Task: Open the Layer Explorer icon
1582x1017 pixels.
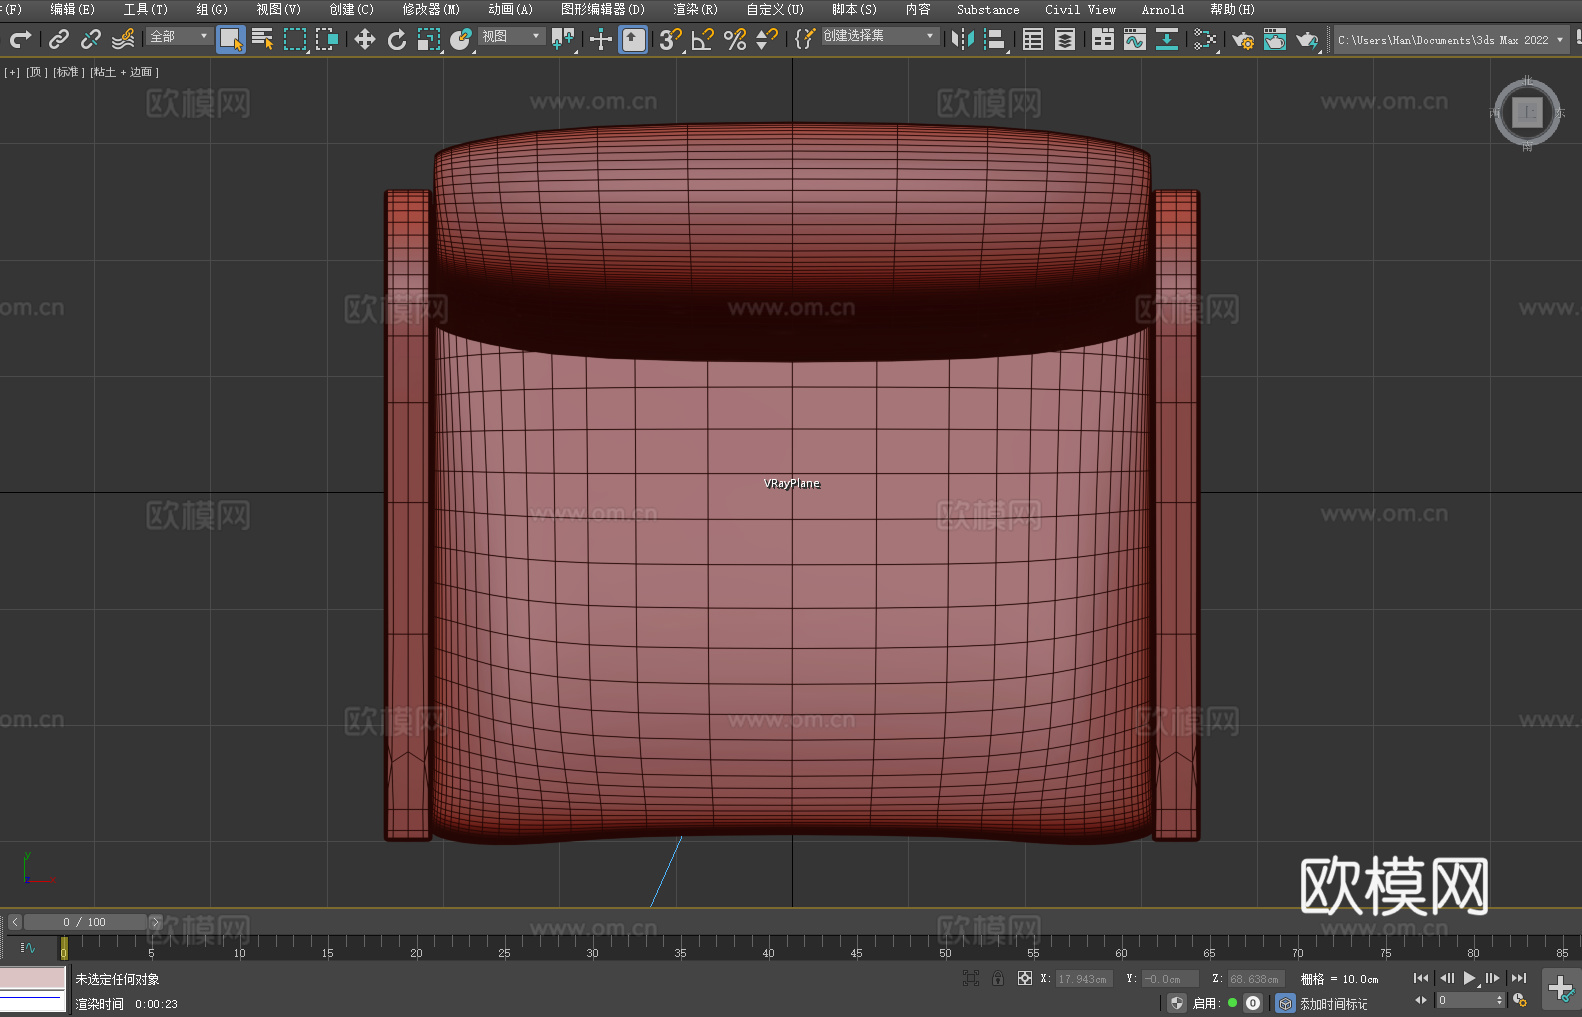Action: click(1065, 39)
